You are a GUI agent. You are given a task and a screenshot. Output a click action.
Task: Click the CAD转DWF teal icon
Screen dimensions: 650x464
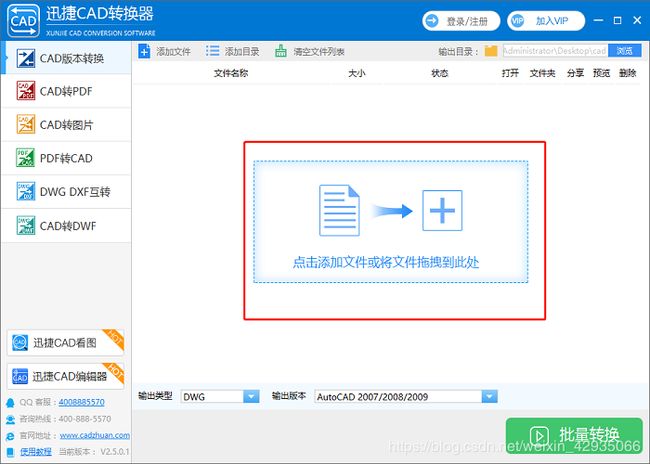pyautogui.click(x=26, y=226)
